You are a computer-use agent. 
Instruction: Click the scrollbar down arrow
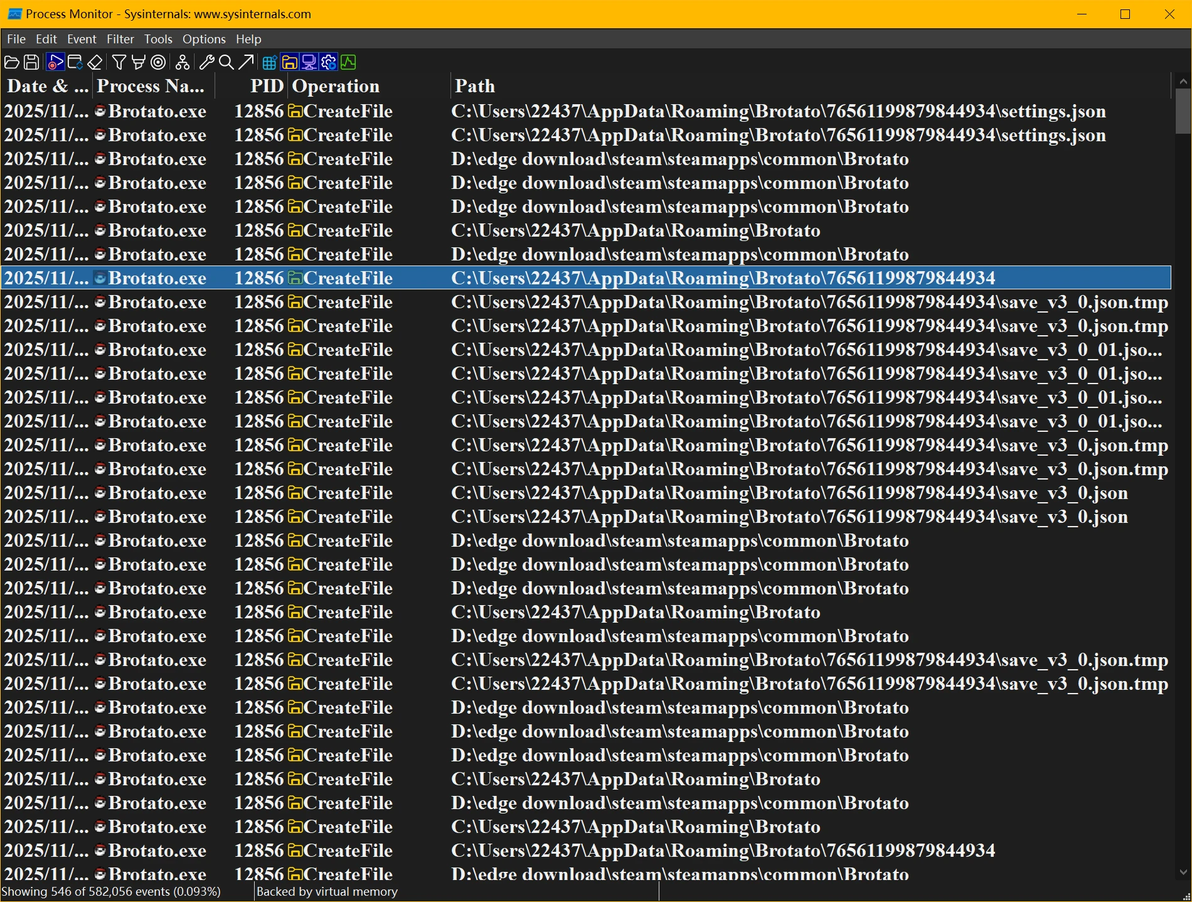[x=1182, y=873]
